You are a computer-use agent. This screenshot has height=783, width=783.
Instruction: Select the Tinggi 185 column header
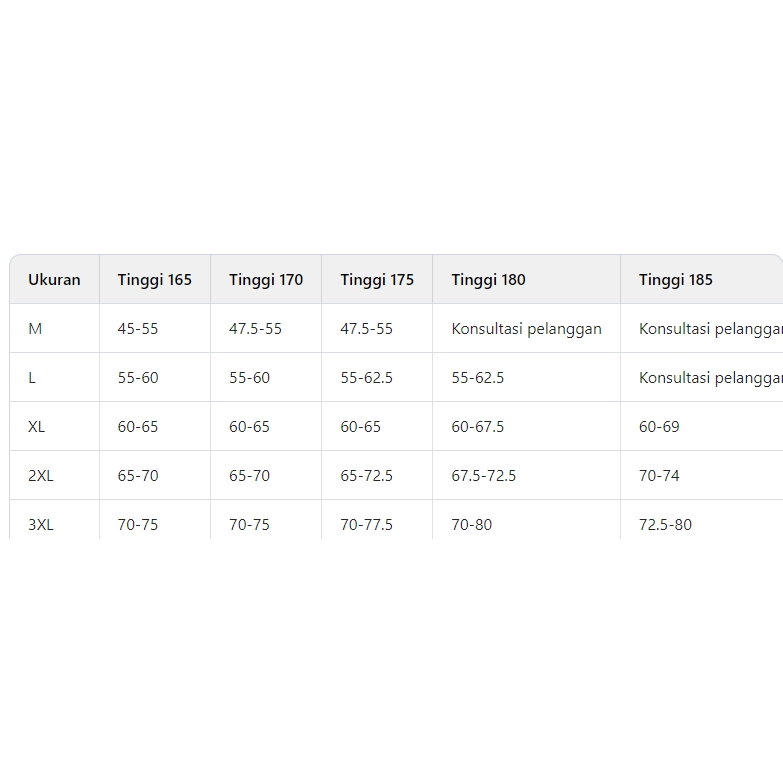click(676, 280)
